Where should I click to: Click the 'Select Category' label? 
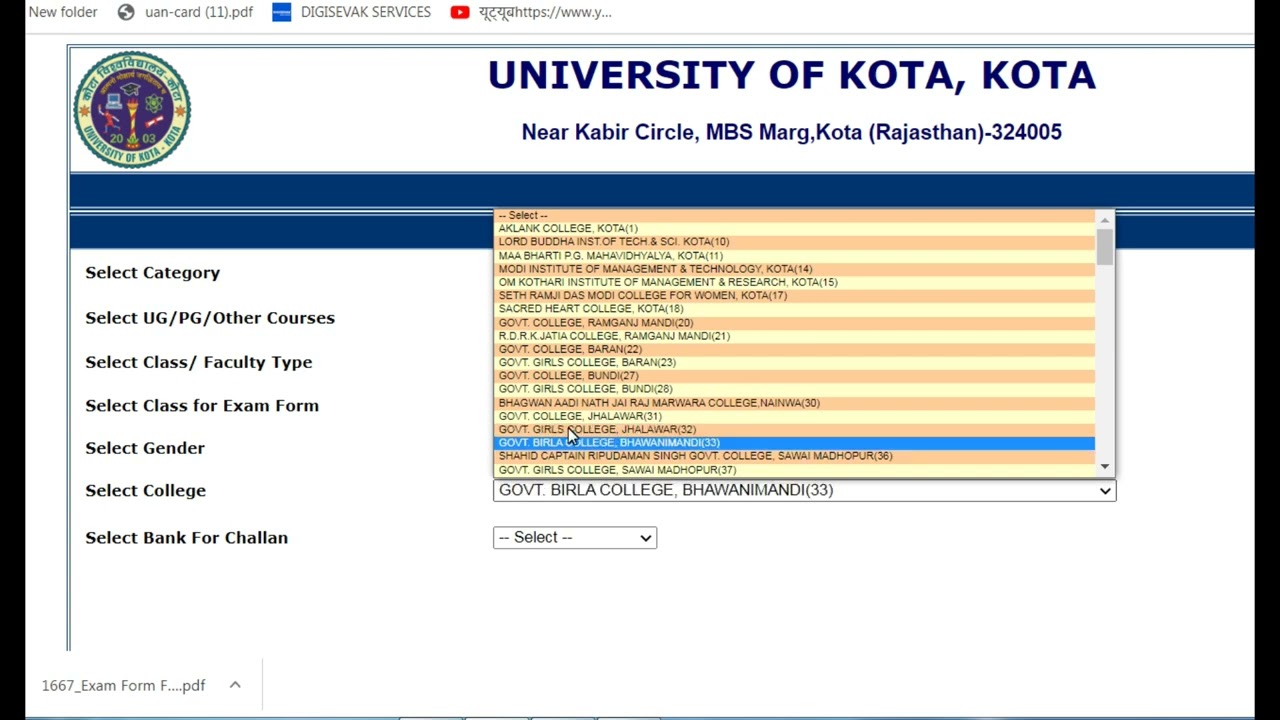[152, 273]
